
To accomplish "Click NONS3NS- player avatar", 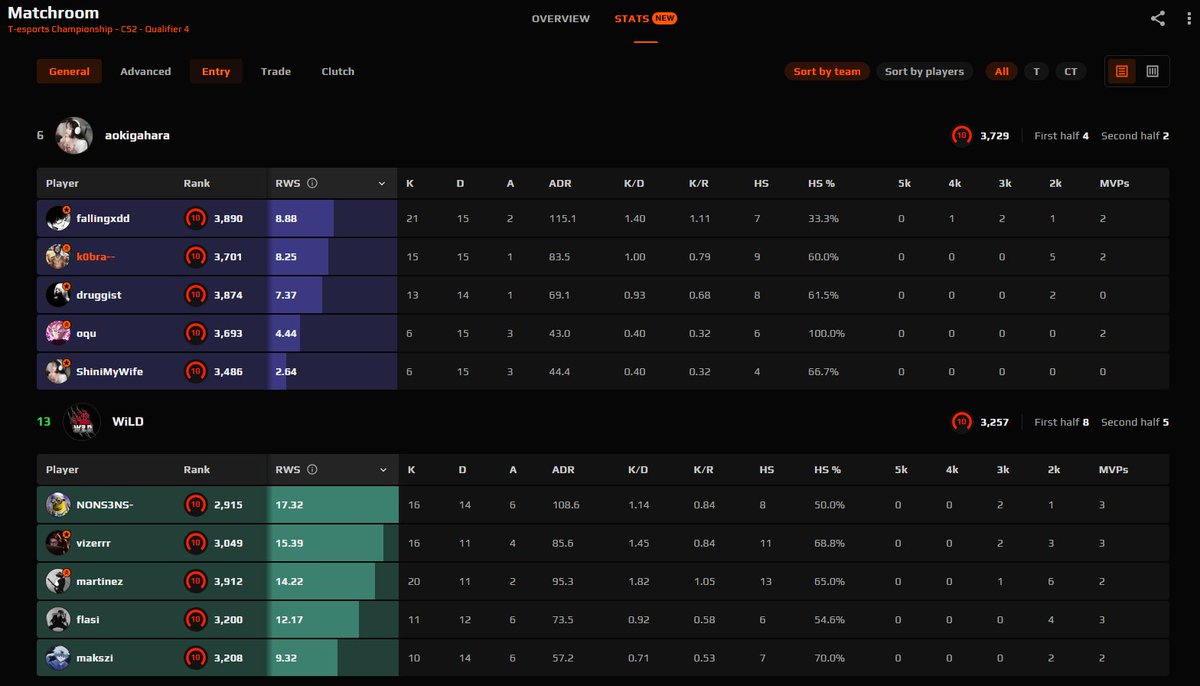I will click(x=57, y=505).
